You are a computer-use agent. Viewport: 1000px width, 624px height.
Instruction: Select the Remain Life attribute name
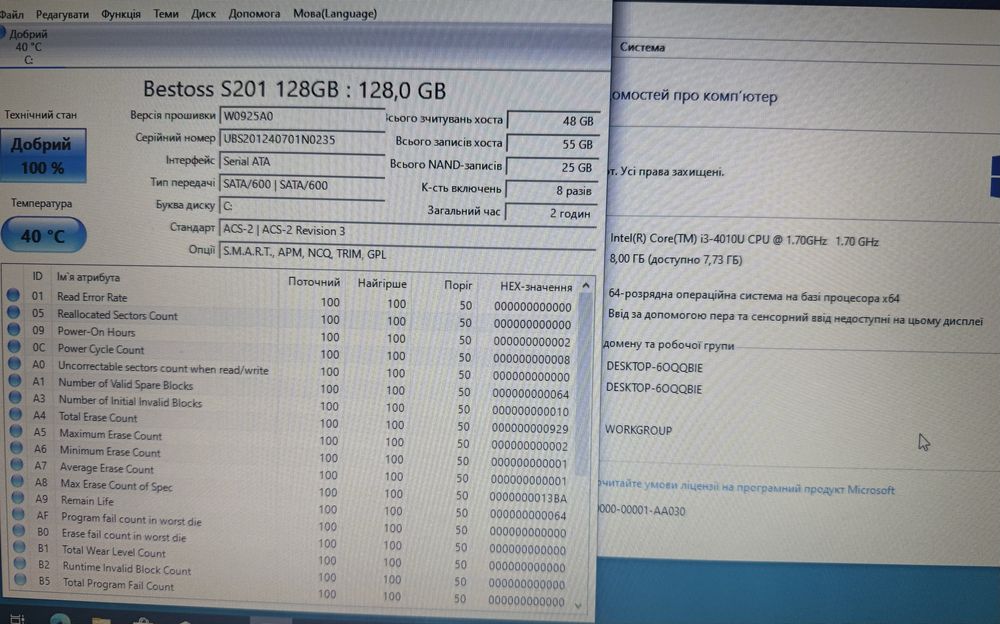pyautogui.click(x=87, y=501)
